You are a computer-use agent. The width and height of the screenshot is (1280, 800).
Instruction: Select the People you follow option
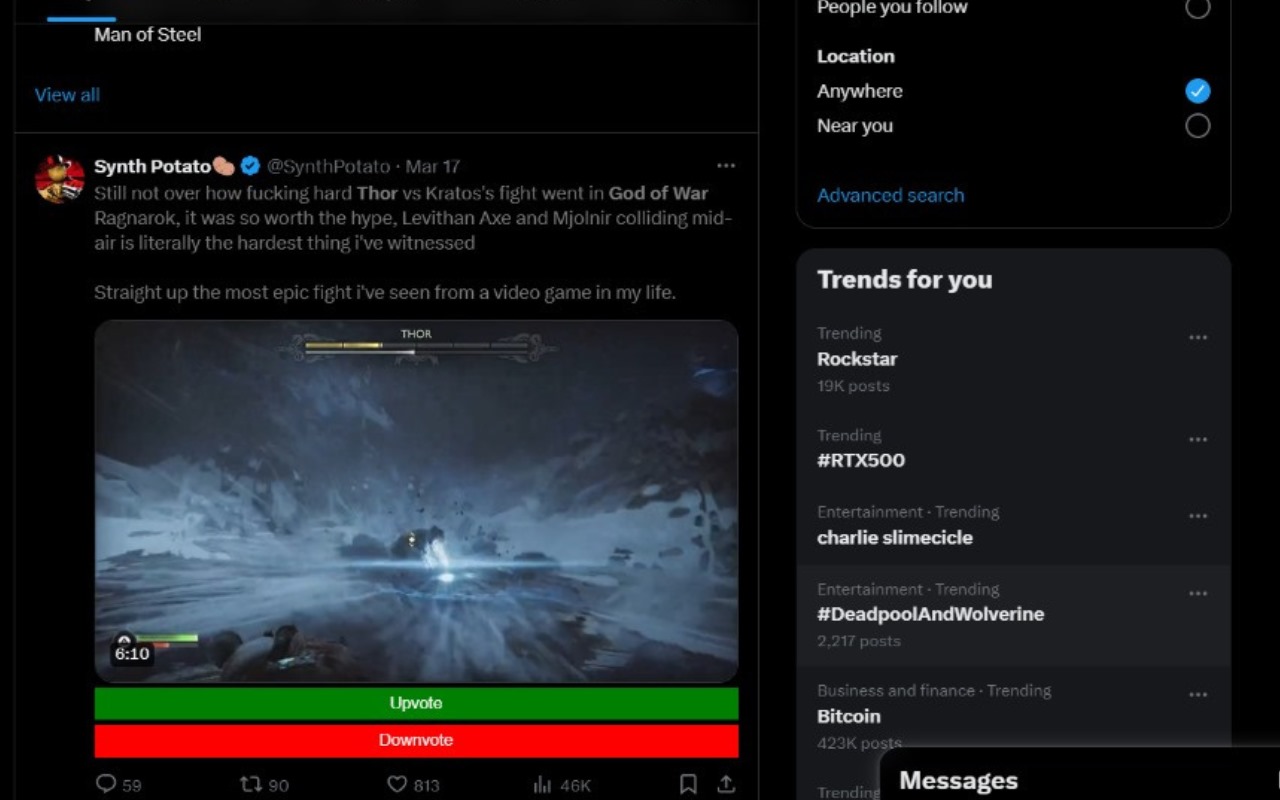click(x=1197, y=8)
